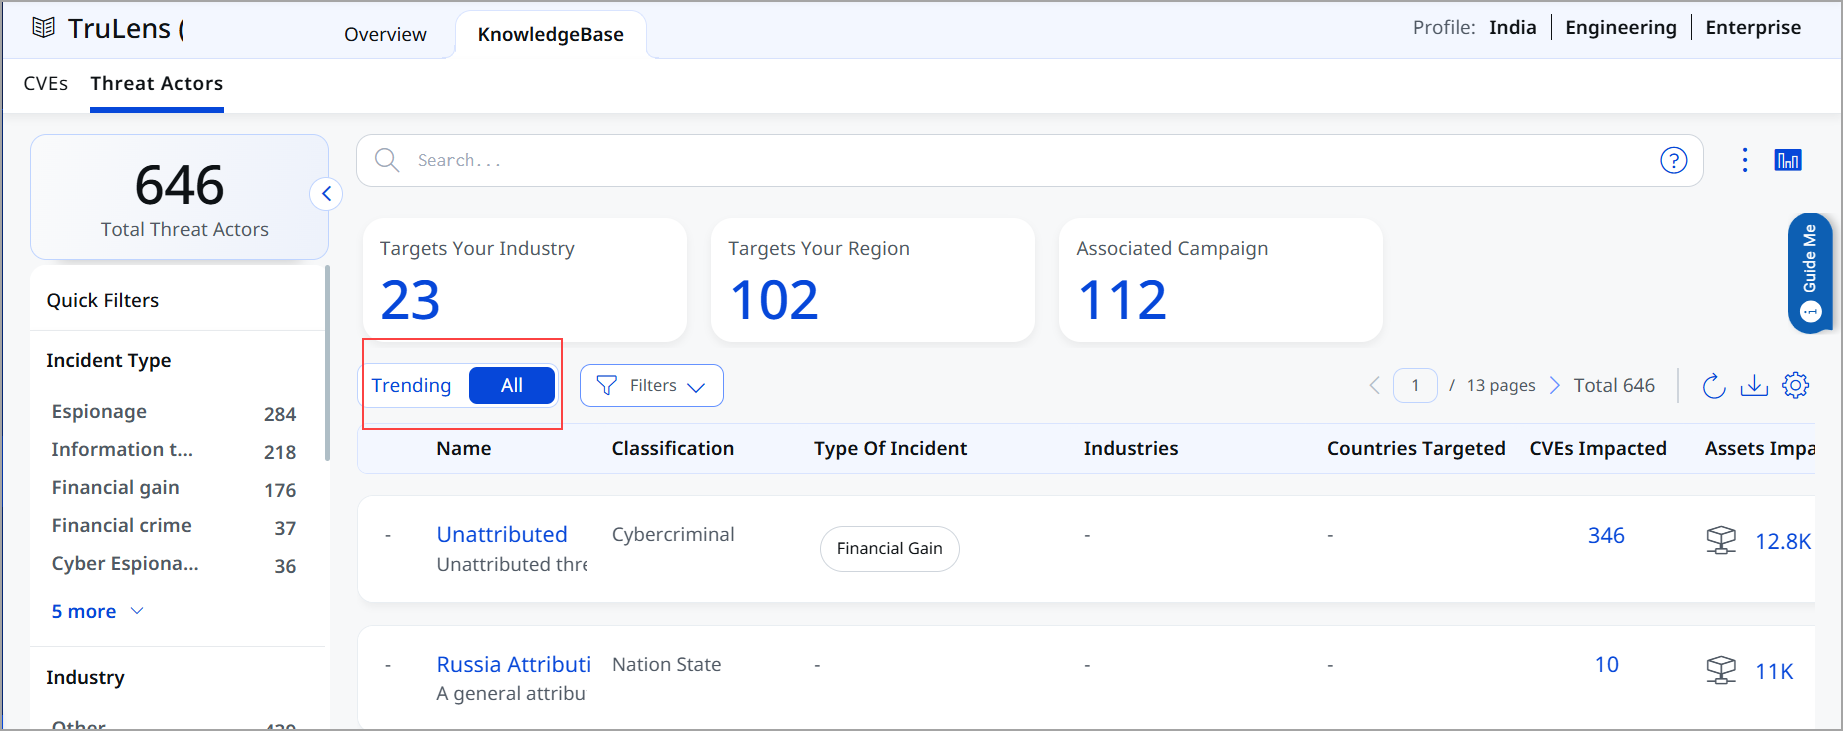Download the threat actors list
1843x731 pixels.
point(1754,385)
